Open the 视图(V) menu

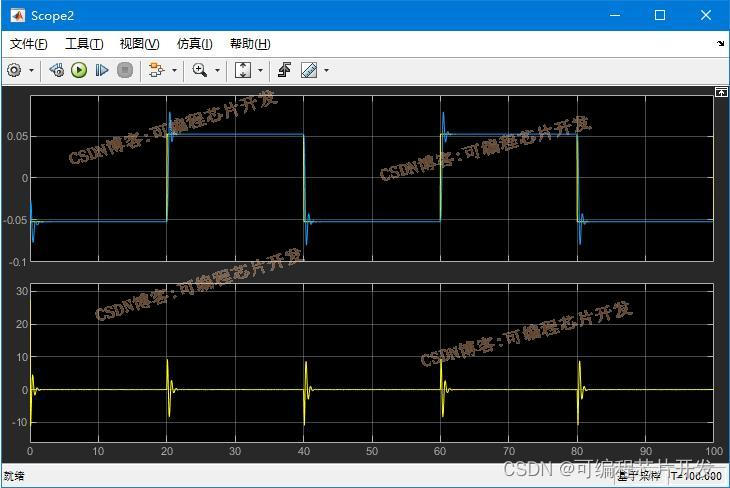click(139, 44)
